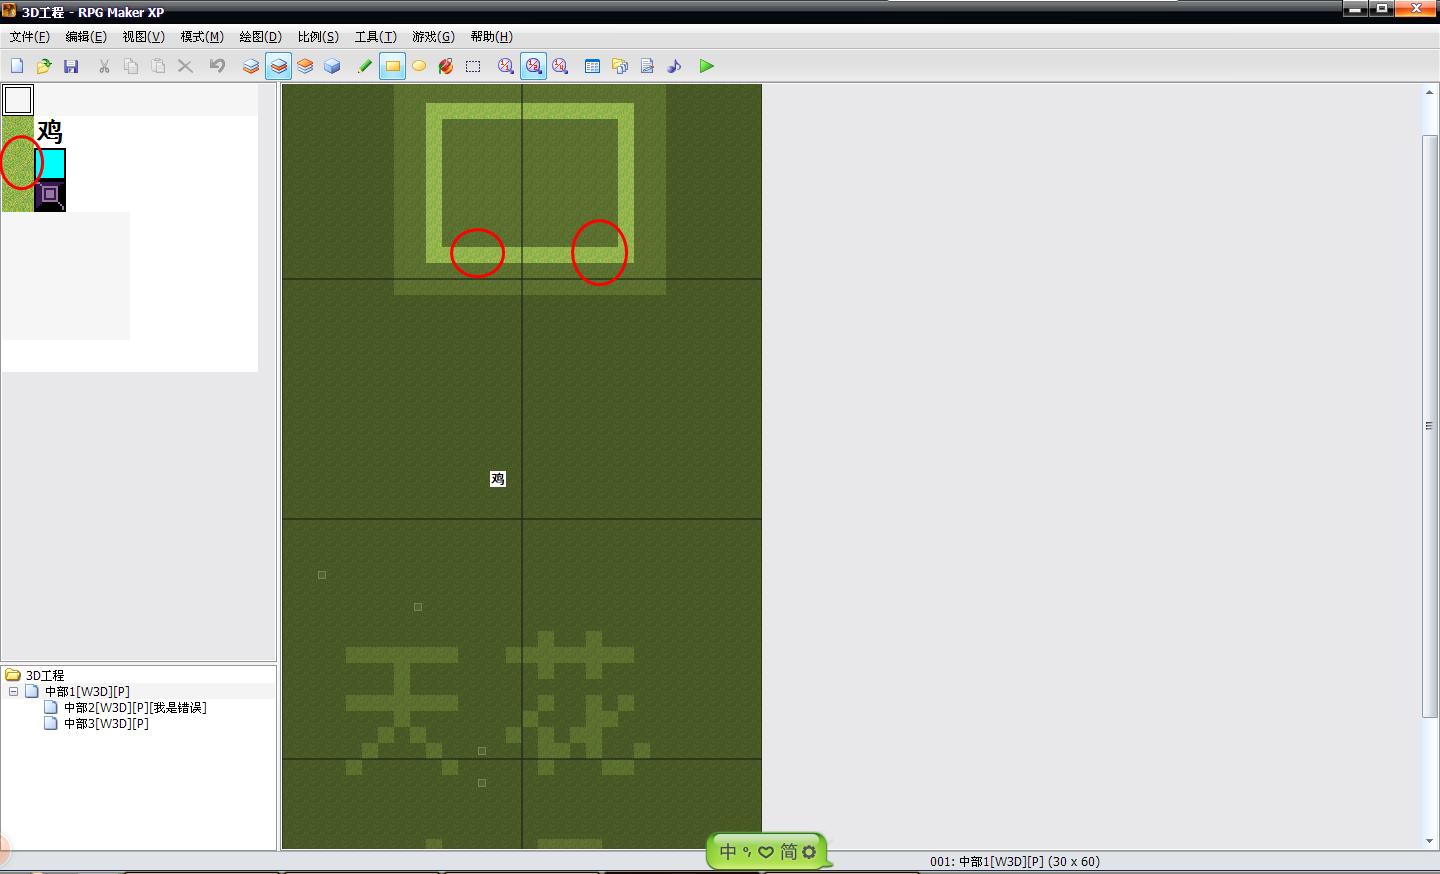Open the 游戏(G) menu
Viewport: 1440px width, 874px height.
[x=433, y=37]
